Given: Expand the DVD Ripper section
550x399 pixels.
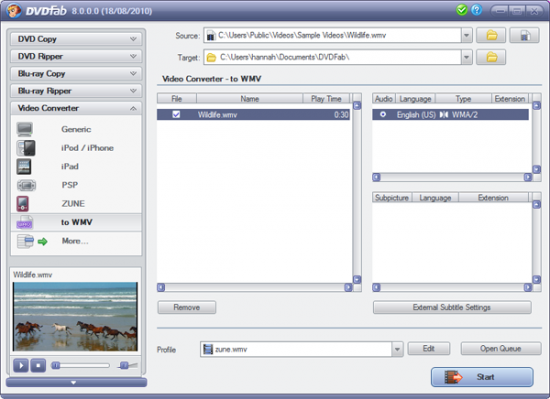Looking at the screenshot, I should (76, 56).
